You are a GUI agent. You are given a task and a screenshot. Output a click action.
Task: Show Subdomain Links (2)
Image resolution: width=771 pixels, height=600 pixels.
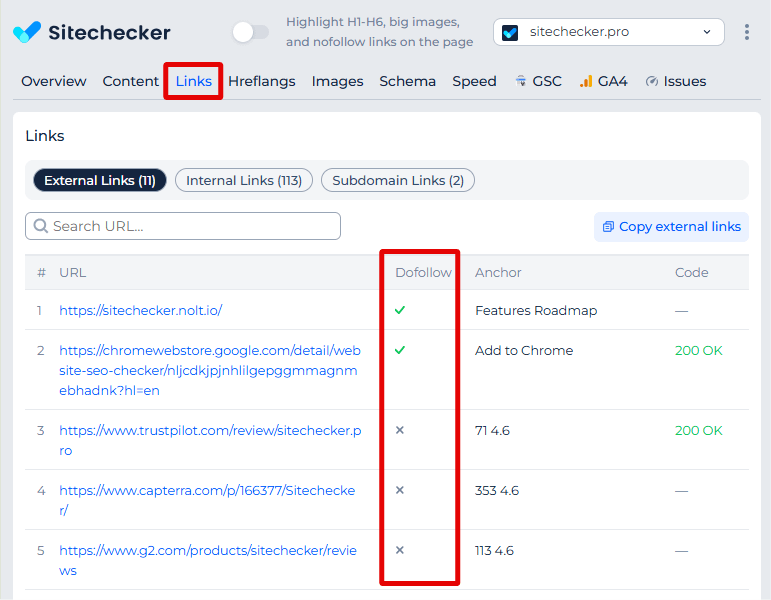click(x=398, y=180)
